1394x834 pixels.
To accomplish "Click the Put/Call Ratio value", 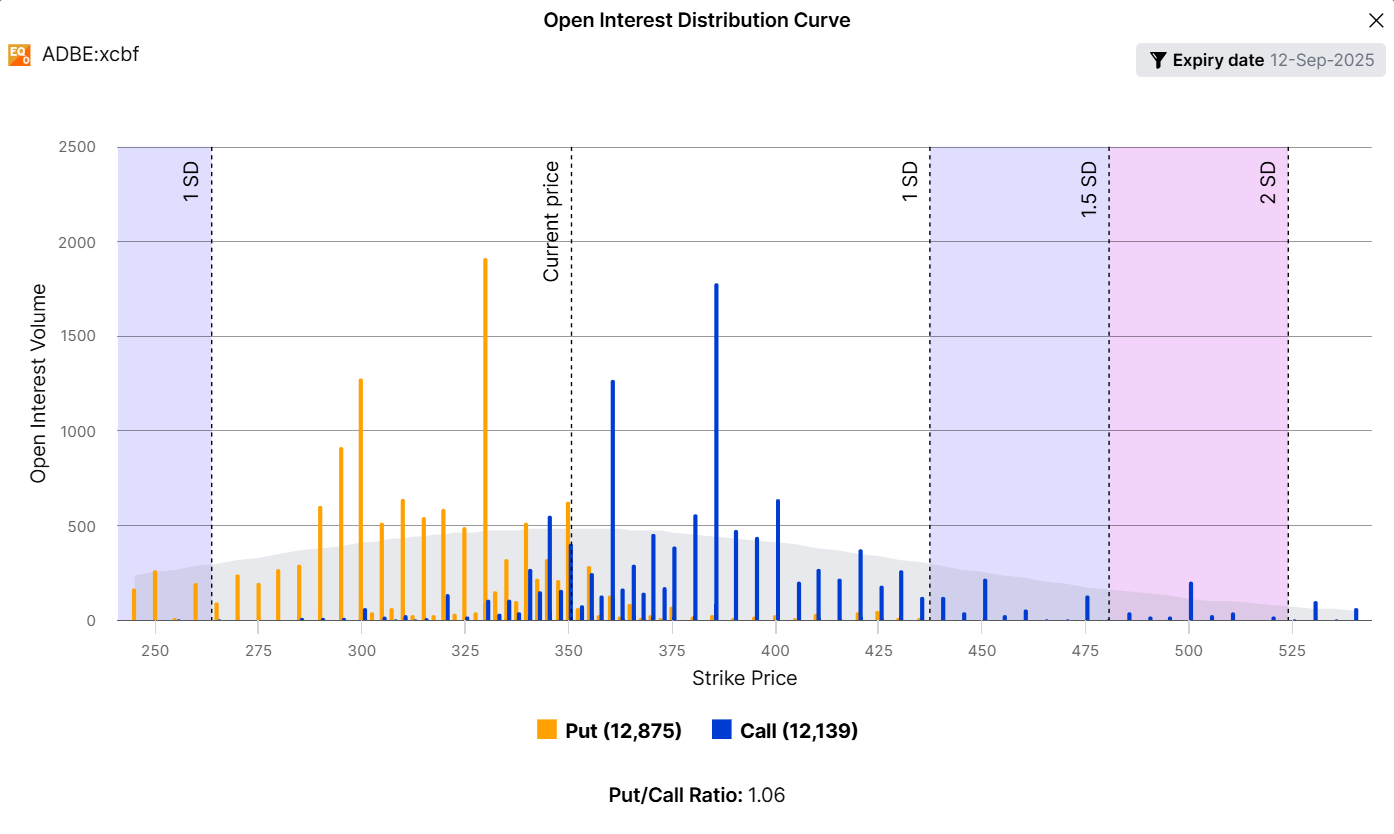I will 767,795.
